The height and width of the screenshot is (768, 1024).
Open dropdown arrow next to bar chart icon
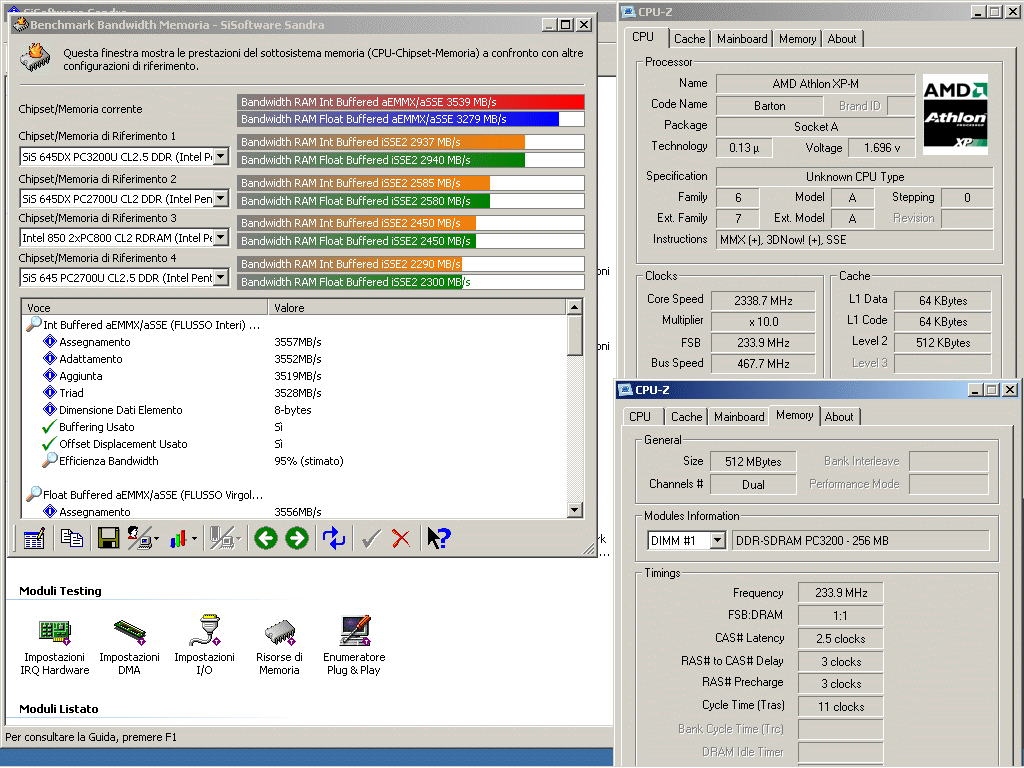(194, 539)
